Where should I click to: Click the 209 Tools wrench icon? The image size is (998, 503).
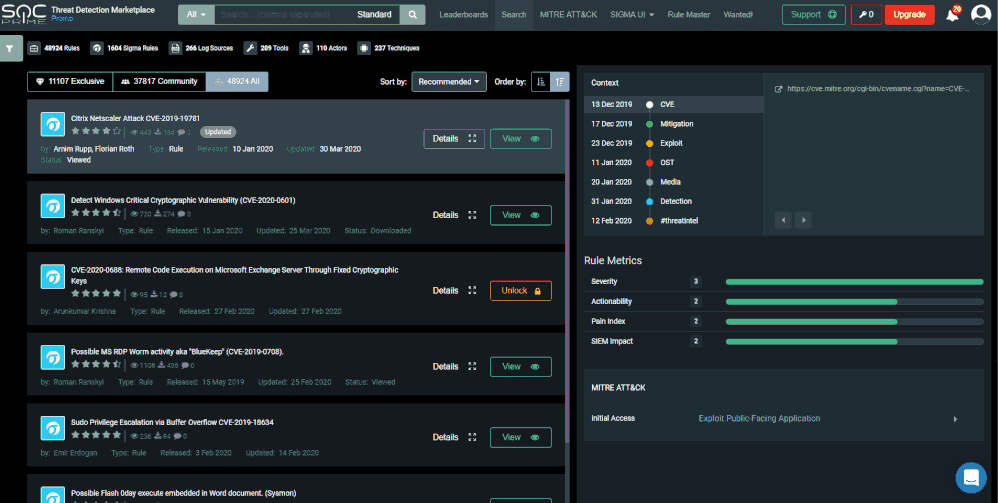pos(250,48)
